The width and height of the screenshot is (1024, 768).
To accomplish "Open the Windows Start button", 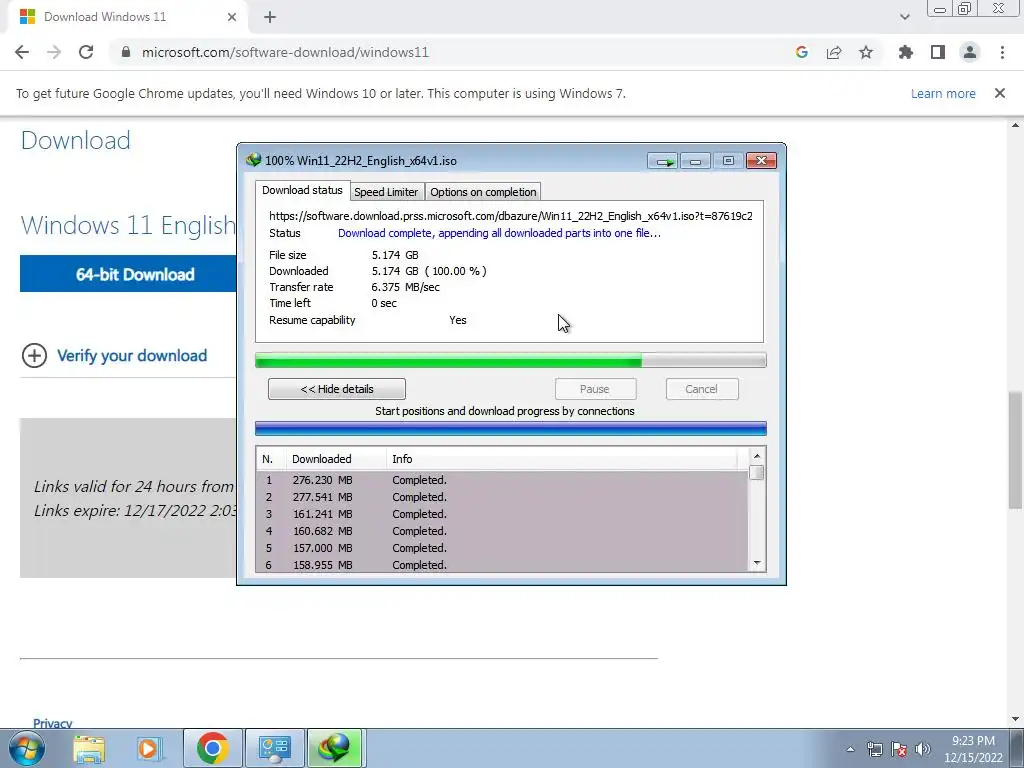I will (x=27, y=748).
